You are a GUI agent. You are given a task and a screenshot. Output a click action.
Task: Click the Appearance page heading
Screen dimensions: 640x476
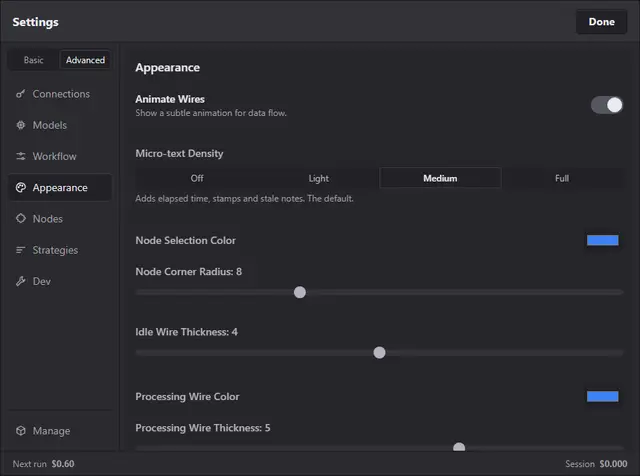[x=168, y=67]
